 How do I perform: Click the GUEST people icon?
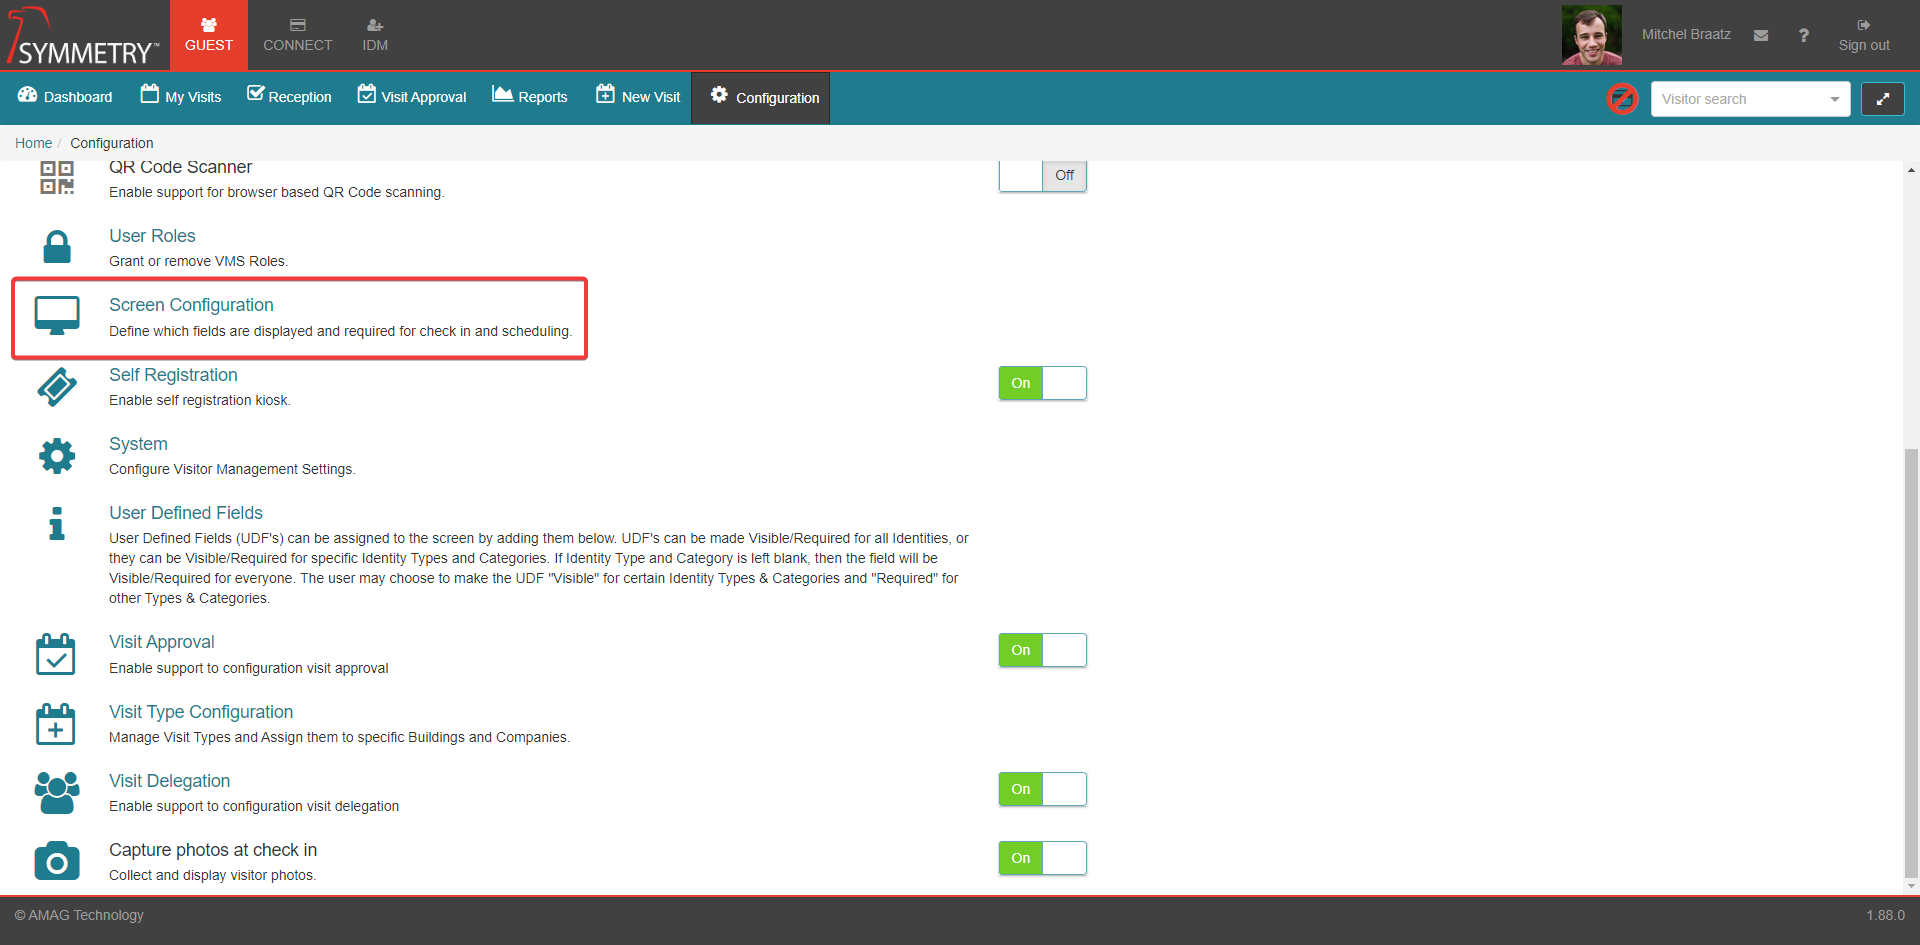pyautogui.click(x=209, y=25)
